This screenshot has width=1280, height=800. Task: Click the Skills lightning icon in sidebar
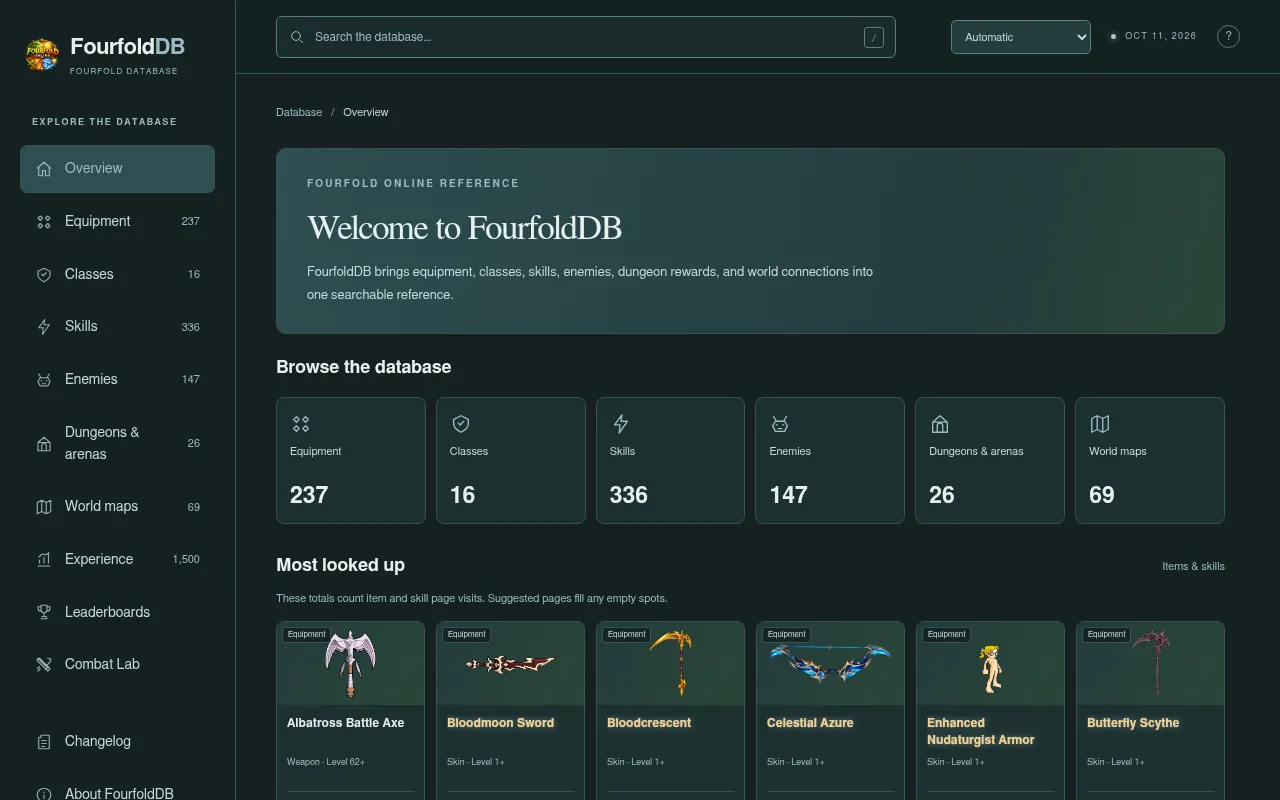(44, 327)
